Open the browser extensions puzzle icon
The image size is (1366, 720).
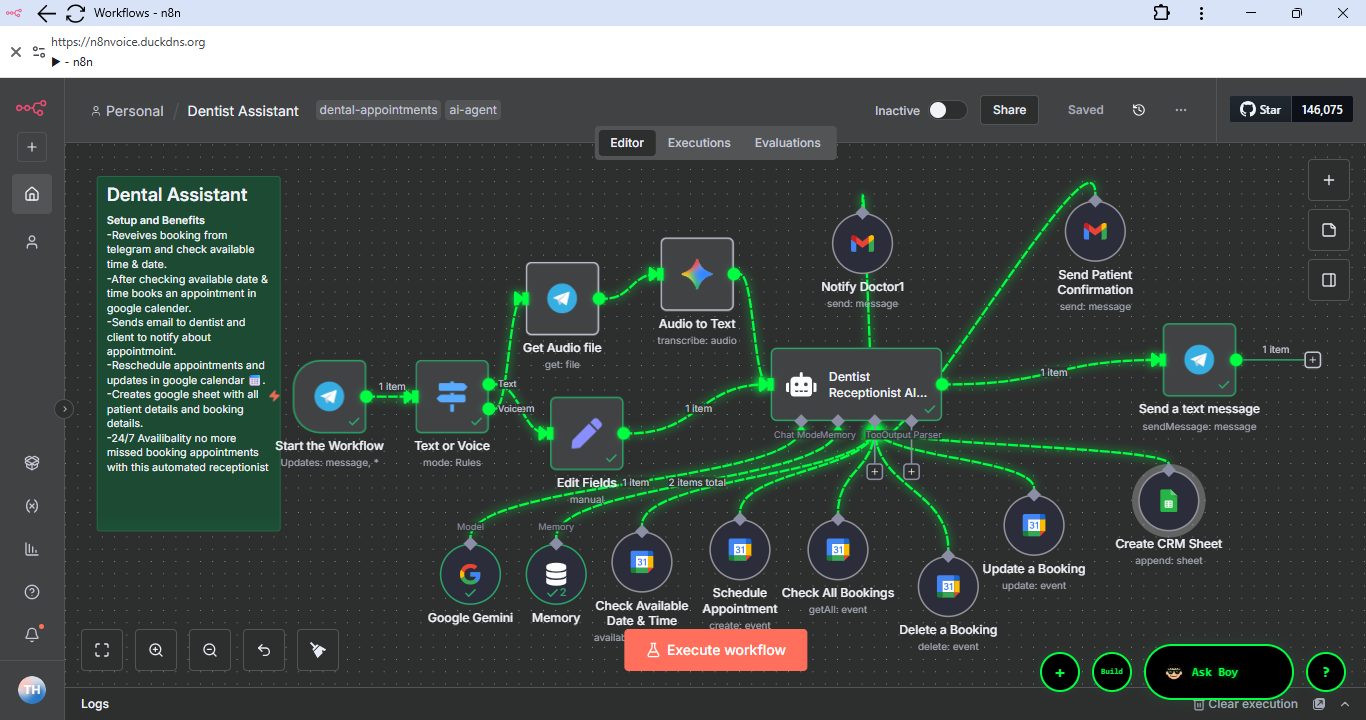pos(1160,13)
